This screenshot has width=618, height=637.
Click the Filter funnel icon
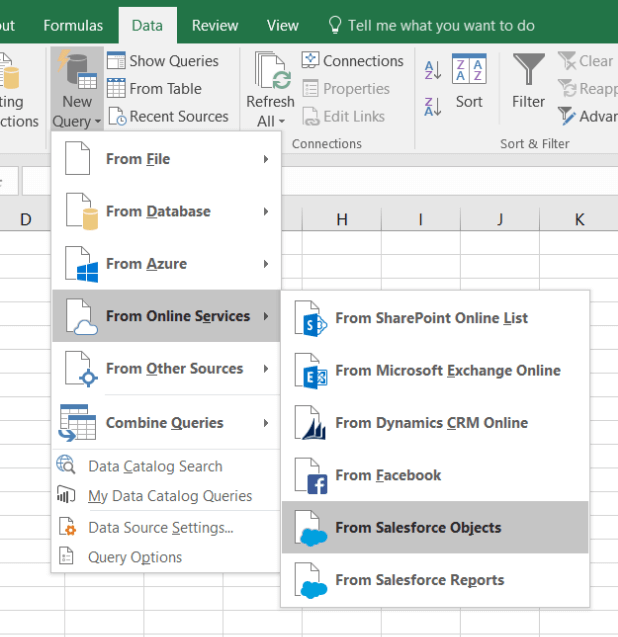(x=528, y=69)
